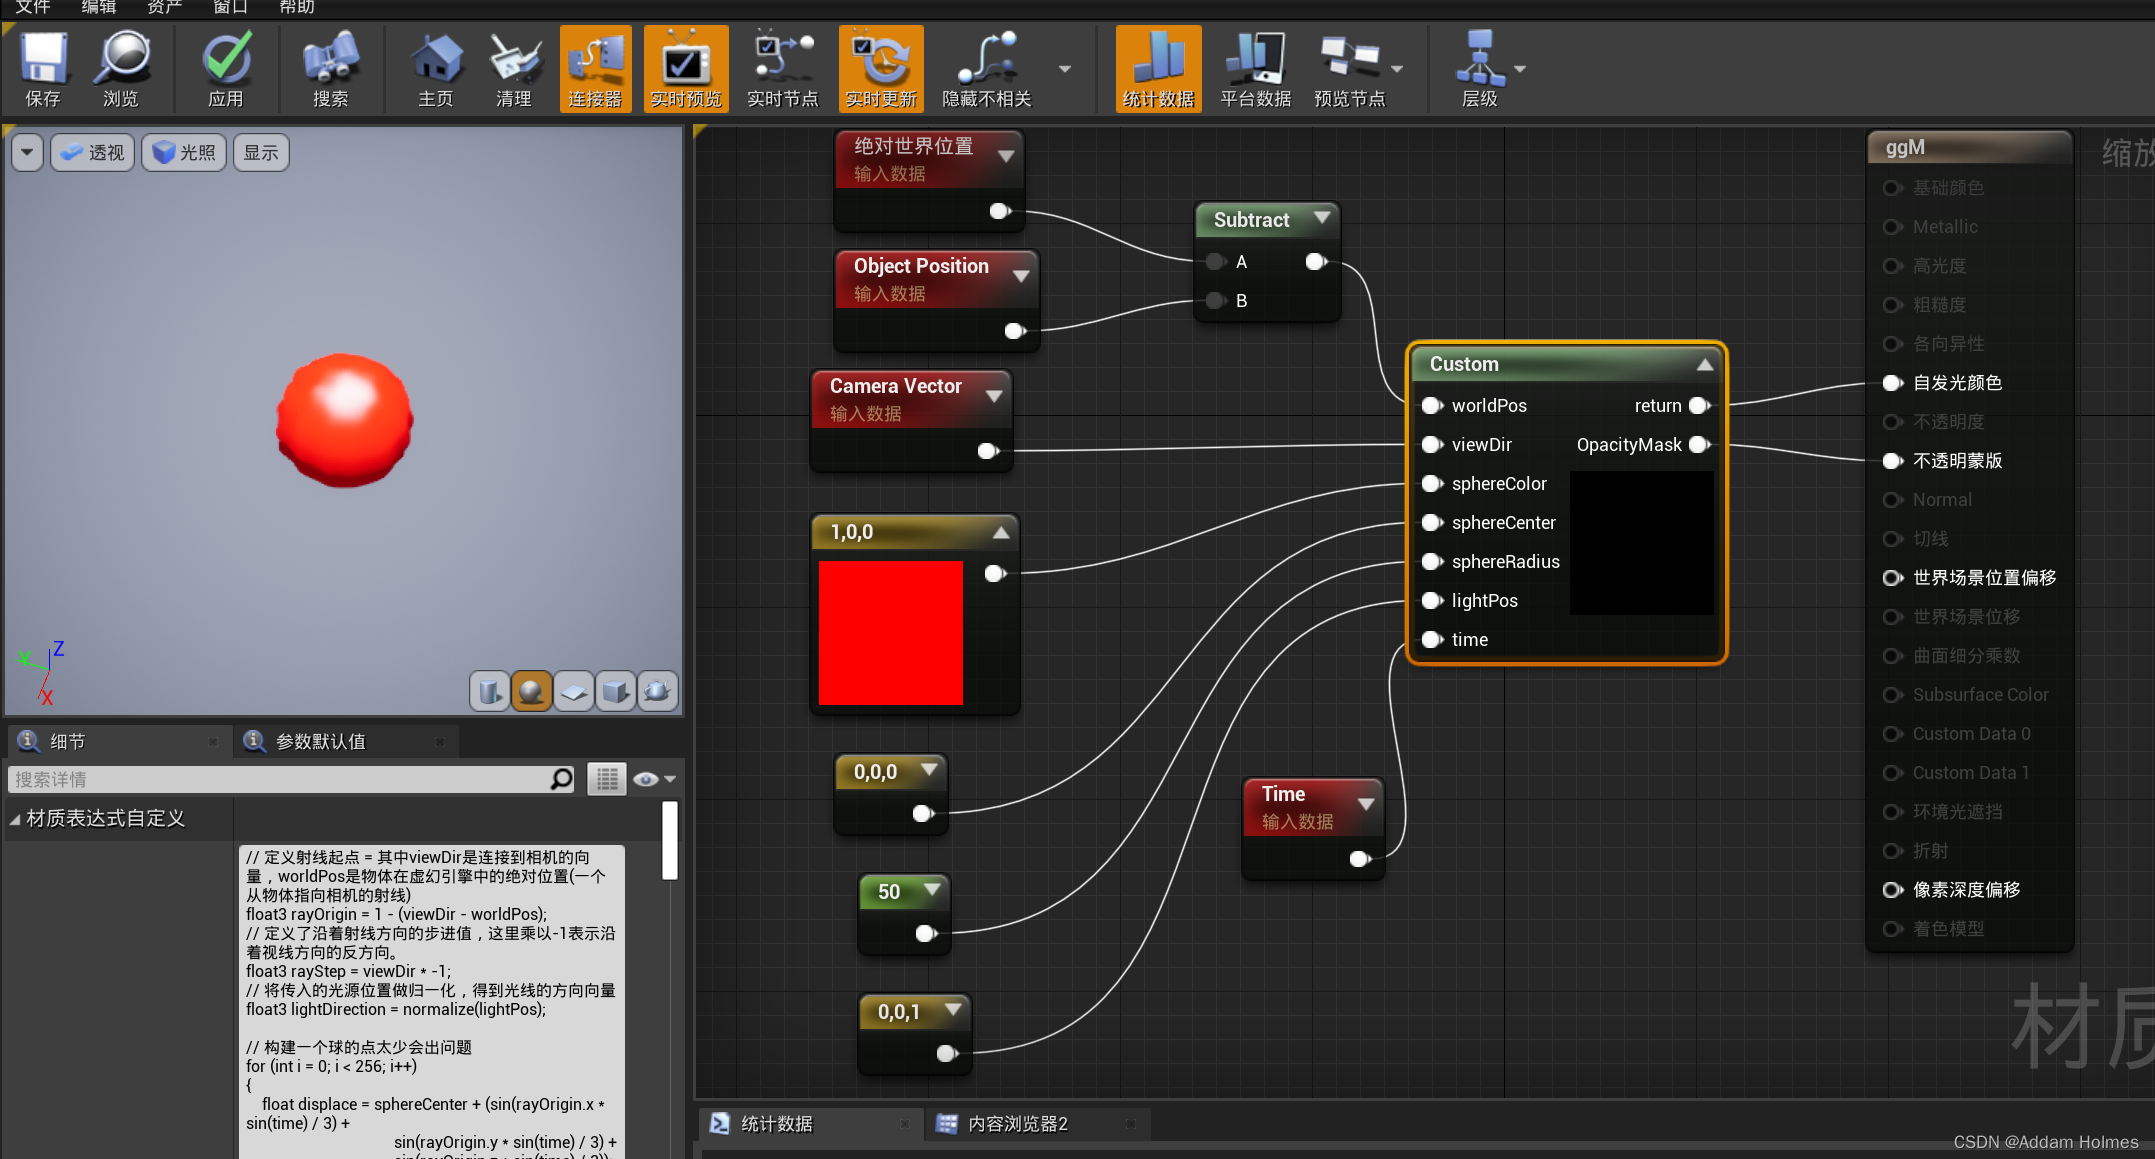
Task: Click the 光照 lighting button in viewport
Action: [x=185, y=152]
